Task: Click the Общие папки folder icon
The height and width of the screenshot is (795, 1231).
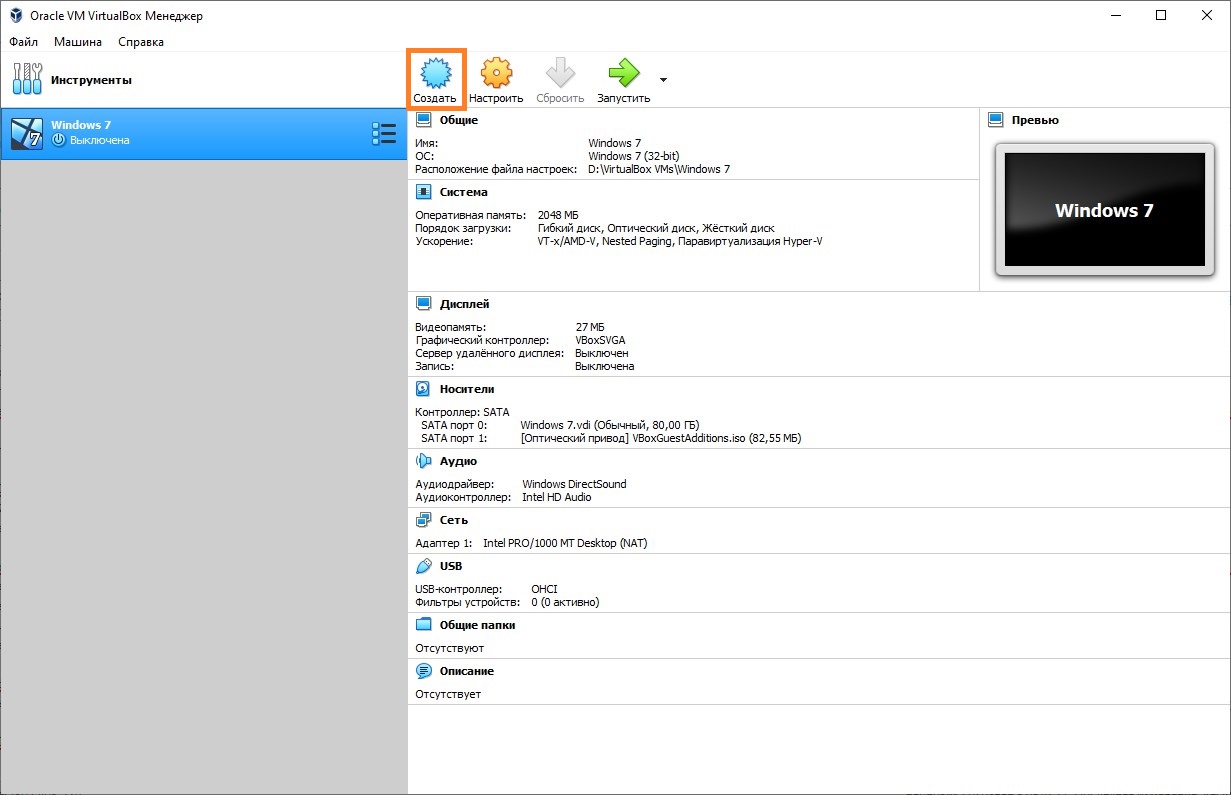Action: [423, 625]
